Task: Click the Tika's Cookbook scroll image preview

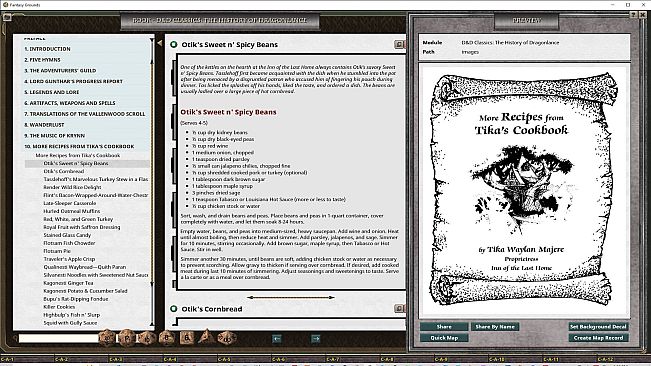Action: tap(524, 190)
